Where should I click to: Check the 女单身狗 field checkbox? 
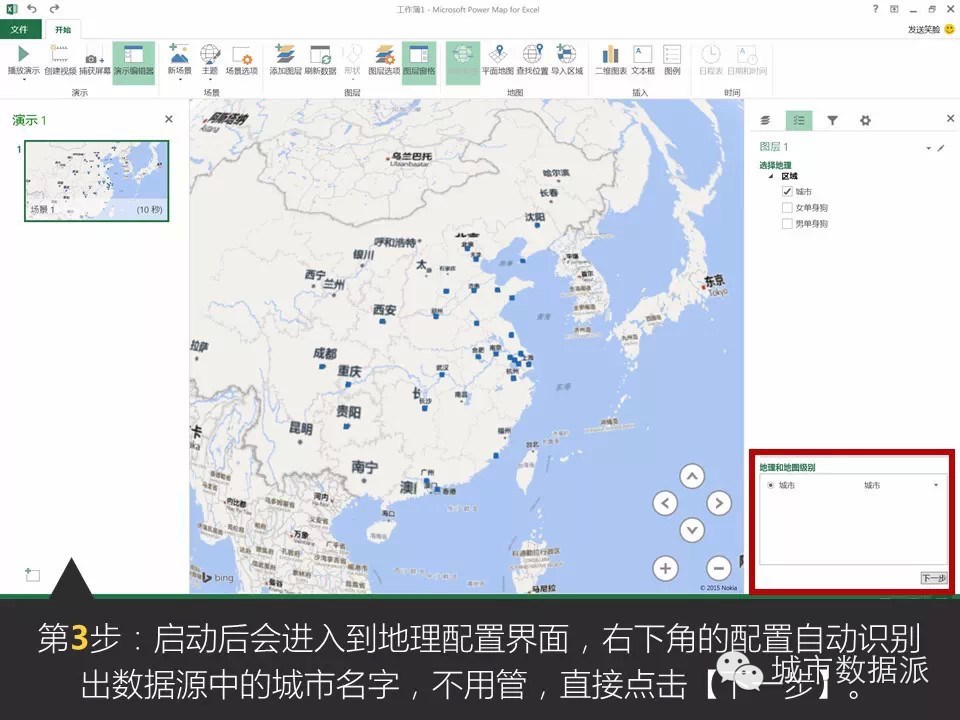pyautogui.click(x=787, y=208)
